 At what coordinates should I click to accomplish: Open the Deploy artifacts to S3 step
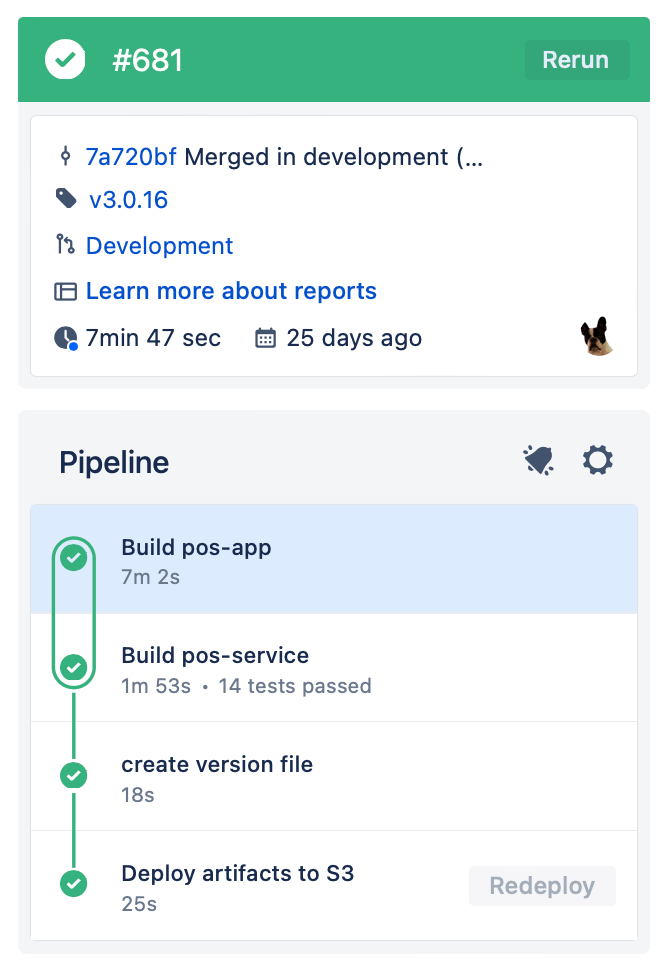click(x=237, y=873)
